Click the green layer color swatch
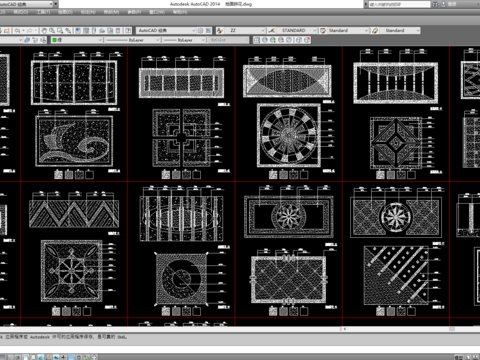This screenshot has height=360, width=480. (x=54, y=40)
